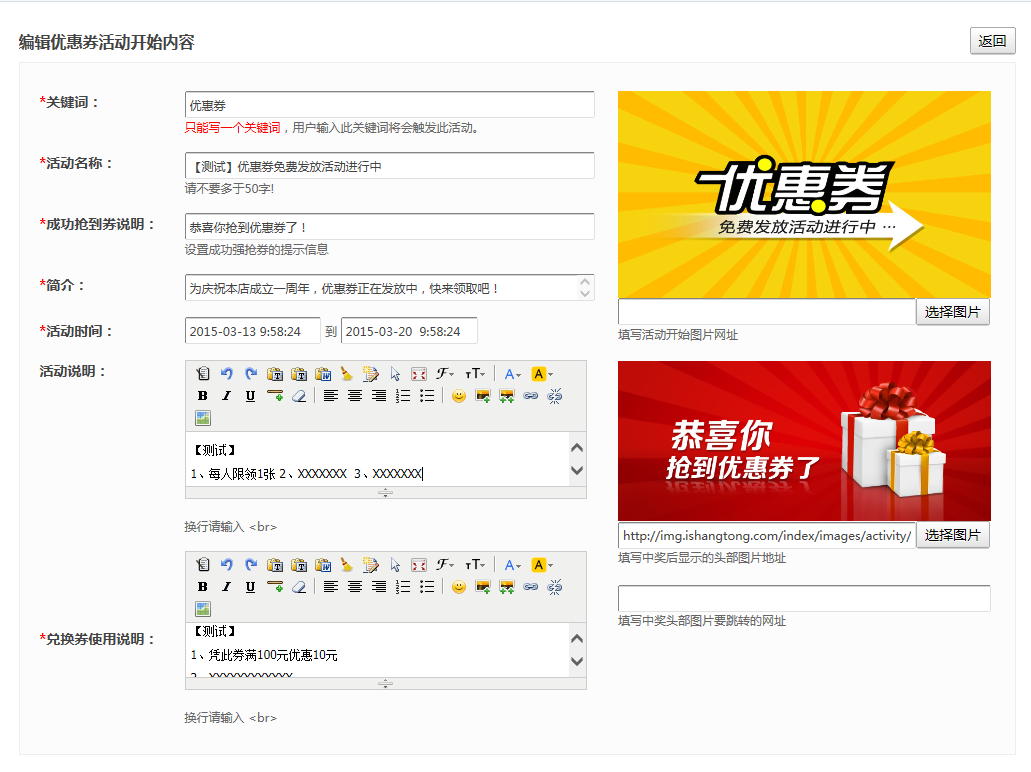
Task: Toggle Bold in the 活动说明 editor
Action: 203,396
